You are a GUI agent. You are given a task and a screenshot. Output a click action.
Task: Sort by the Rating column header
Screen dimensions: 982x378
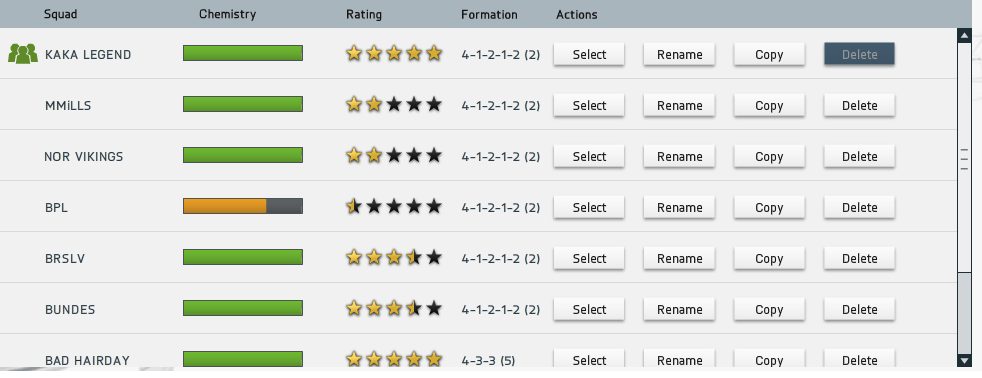pyautogui.click(x=364, y=14)
